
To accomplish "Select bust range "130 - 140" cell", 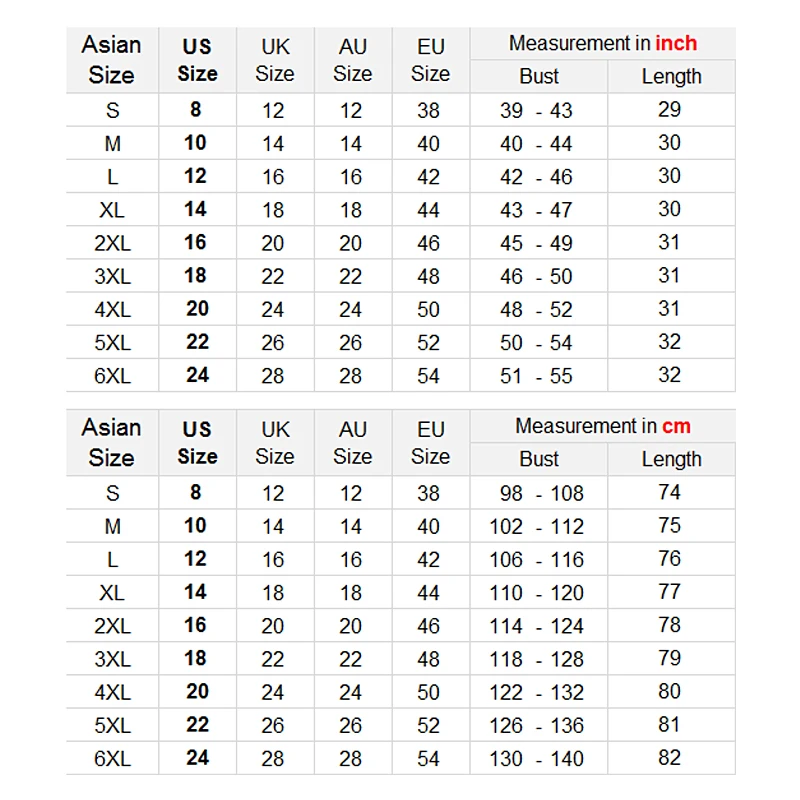I will point(537,758).
